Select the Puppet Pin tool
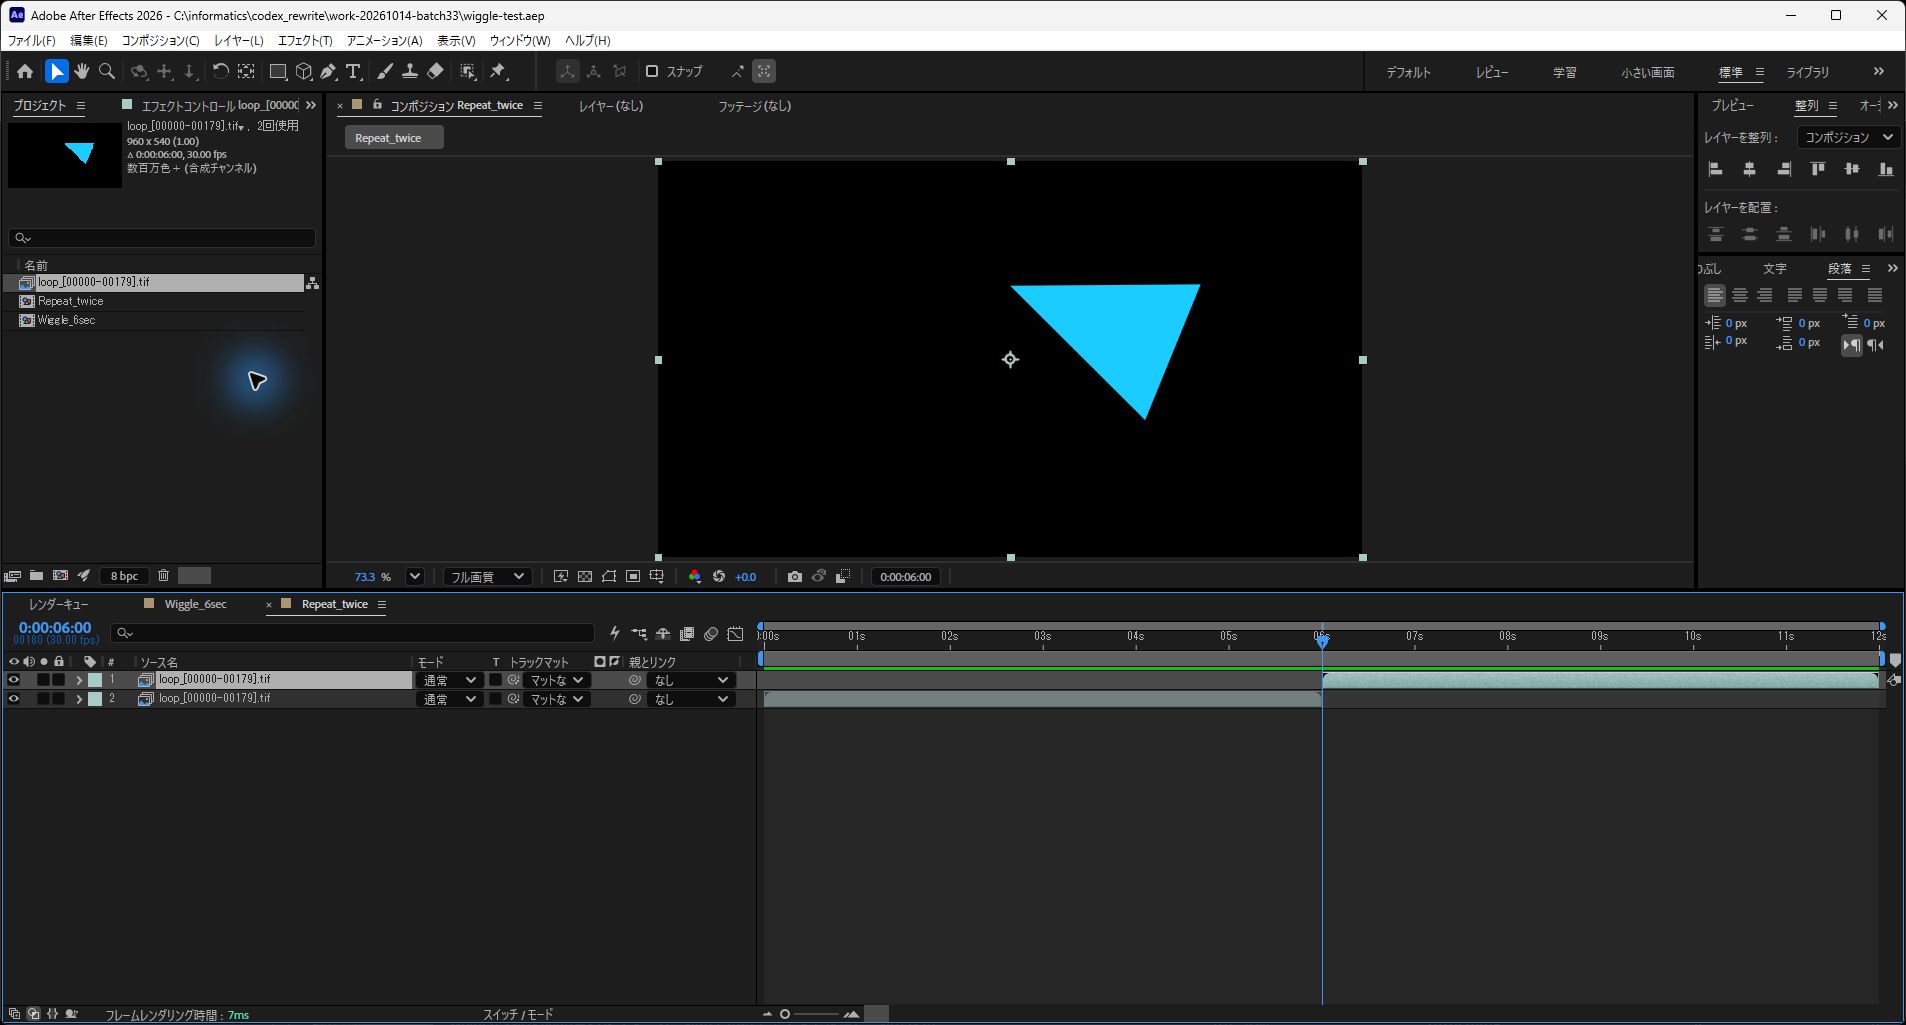 point(498,71)
